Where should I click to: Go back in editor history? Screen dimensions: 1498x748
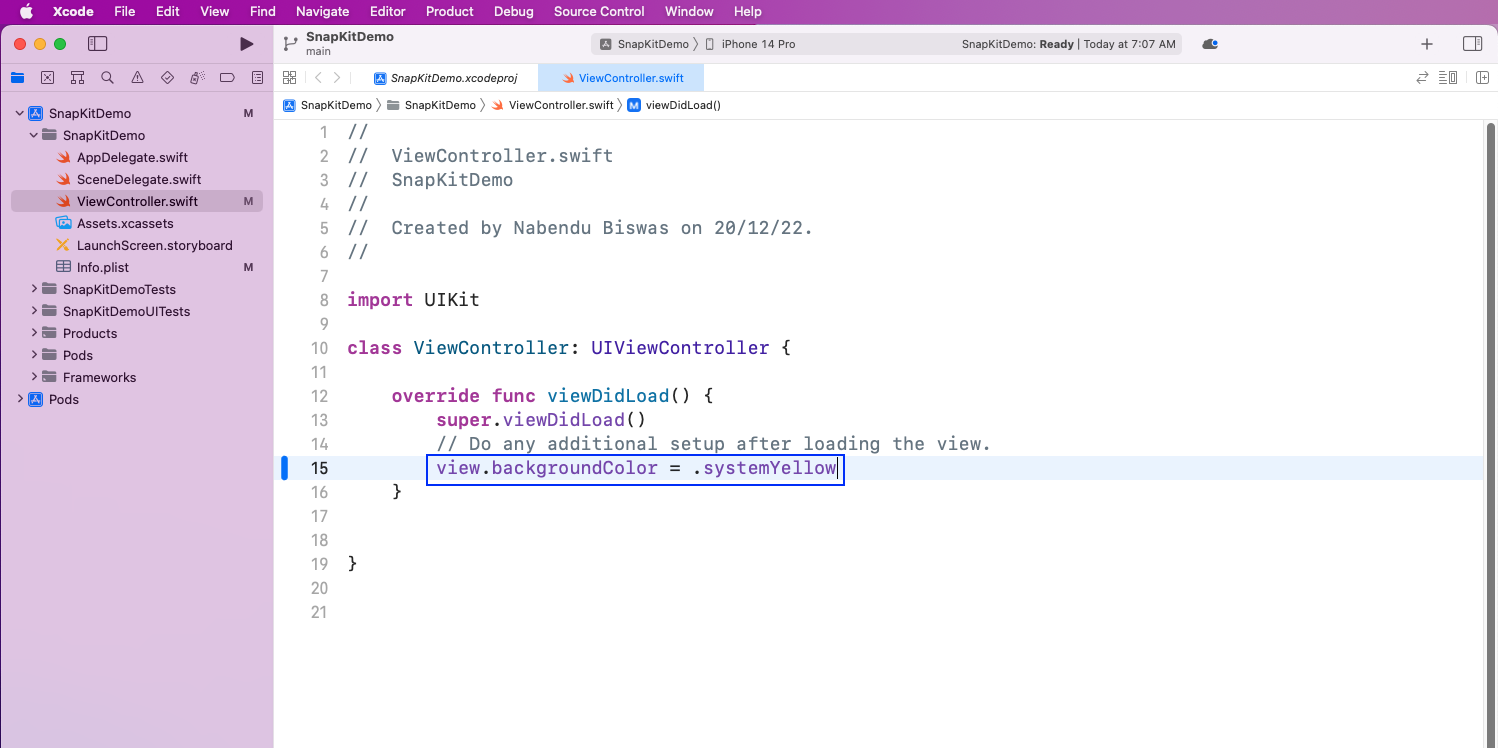click(318, 77)
